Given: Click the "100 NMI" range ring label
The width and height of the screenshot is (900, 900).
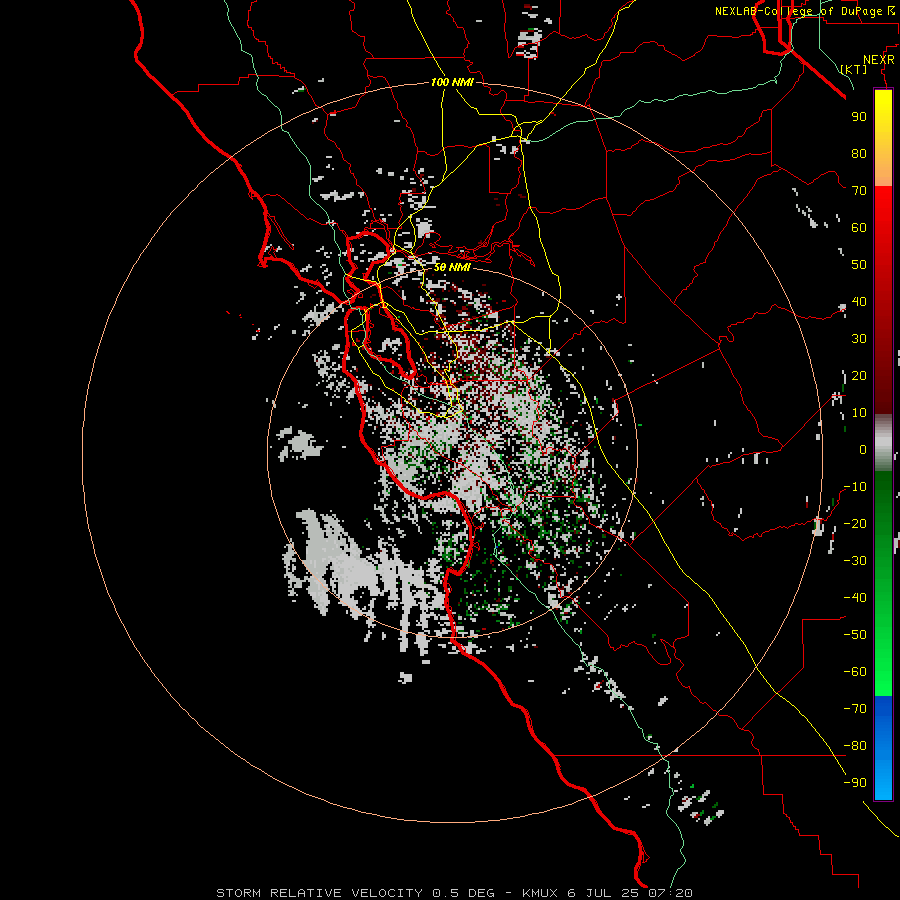Looking at the screenshot, I should click(452, 83).
